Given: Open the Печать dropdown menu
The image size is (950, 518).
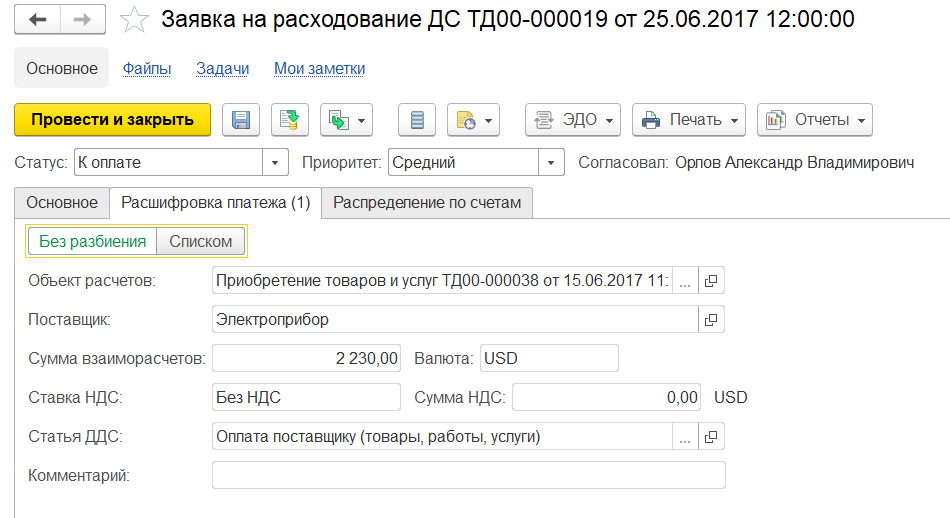Looking at the screenshot, I should [x=689, y=120].
